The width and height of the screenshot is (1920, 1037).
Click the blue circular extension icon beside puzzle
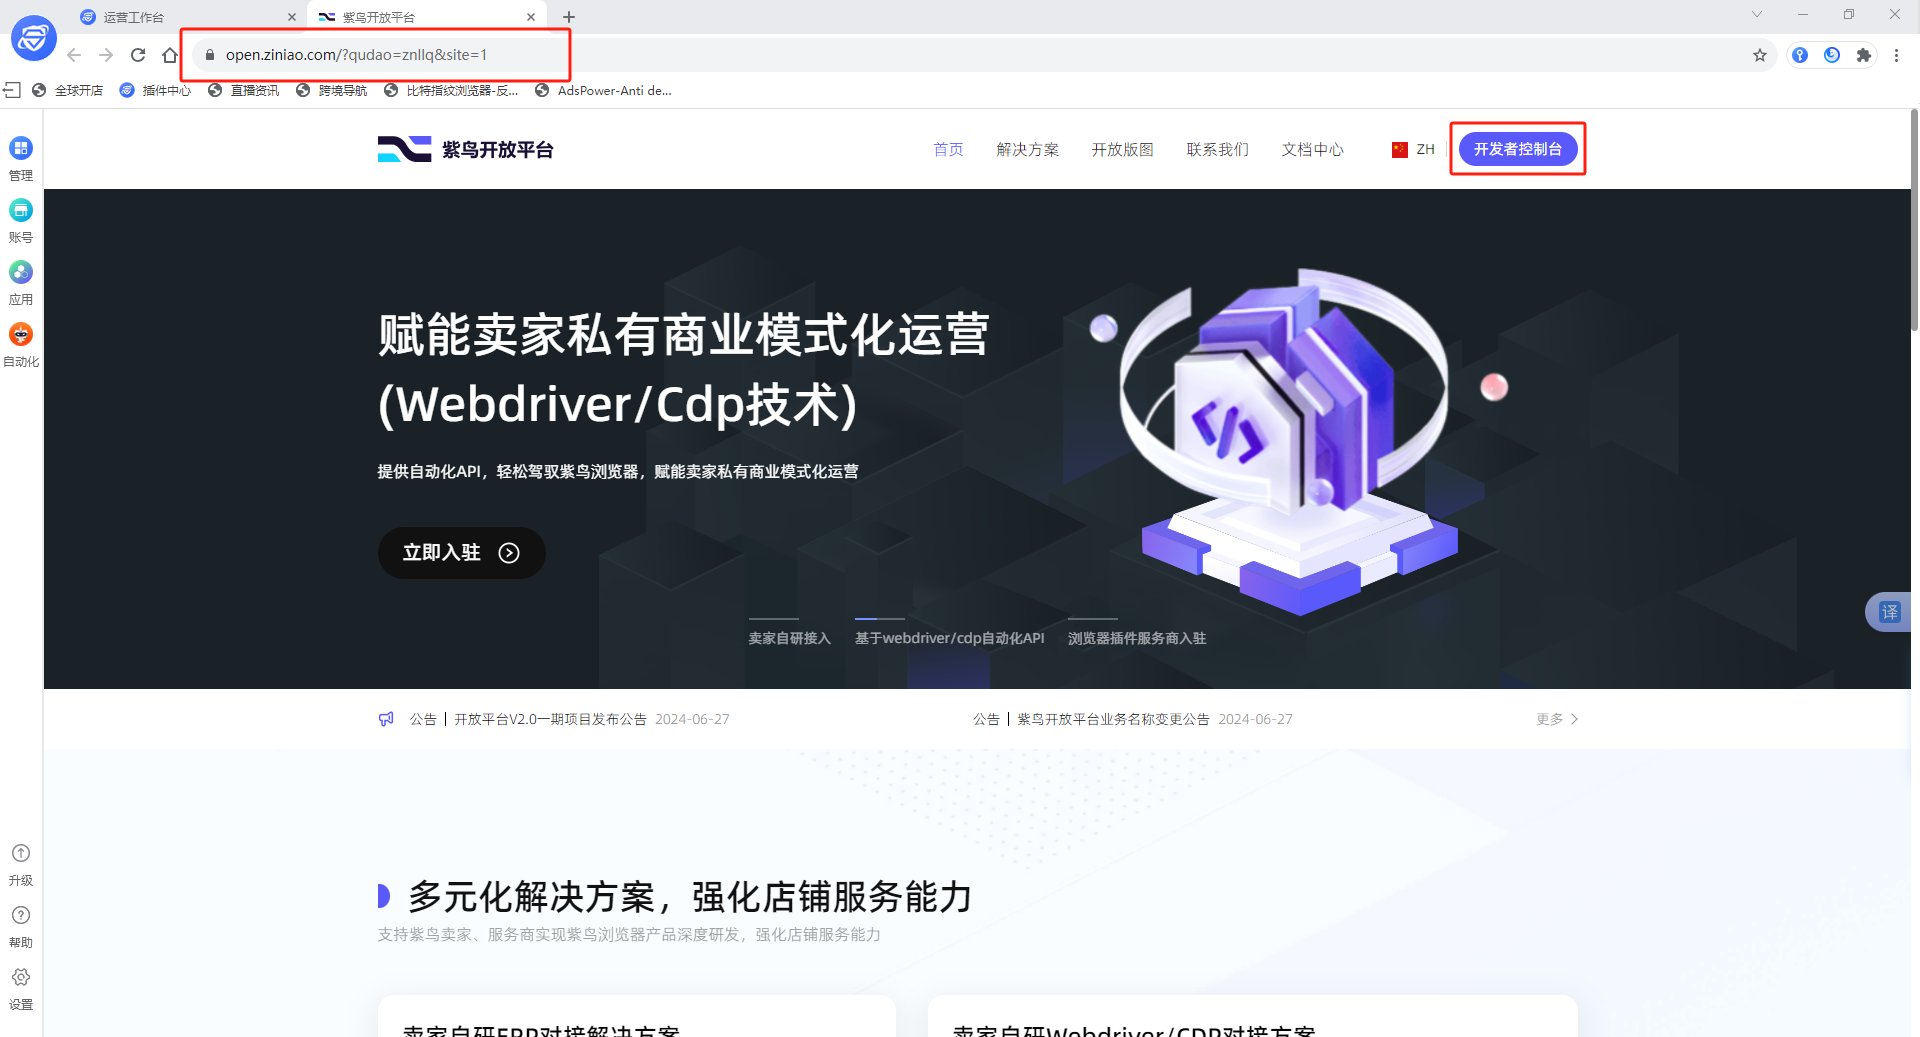click(1832, 55)
